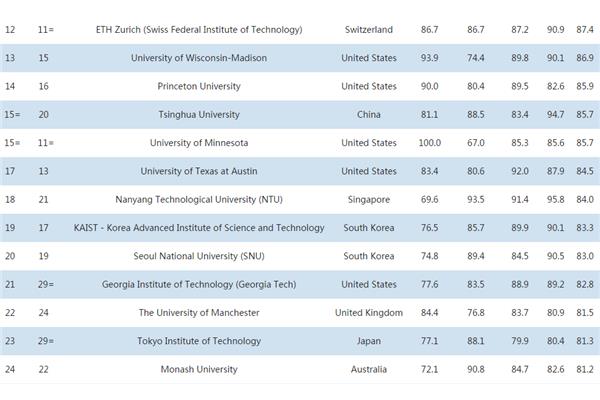This screenshot has width=600, height=400.
Task: Open Tokyo Institute of Technology entry
Action: [199, 341]
